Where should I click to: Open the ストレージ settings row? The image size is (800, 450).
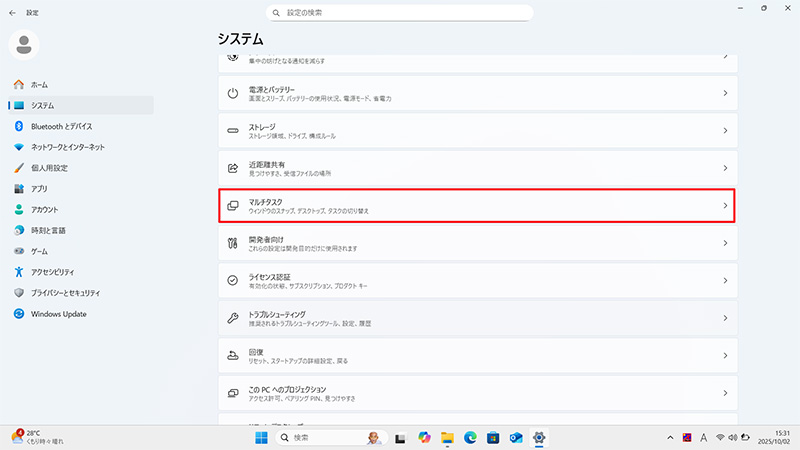click(x=477, y=130)
